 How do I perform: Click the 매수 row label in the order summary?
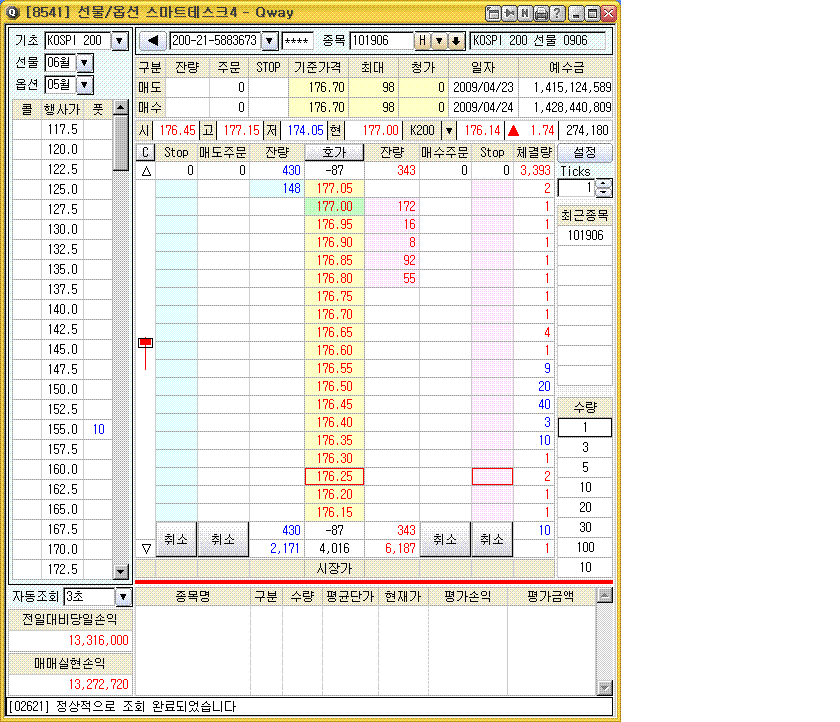point(149,108)
